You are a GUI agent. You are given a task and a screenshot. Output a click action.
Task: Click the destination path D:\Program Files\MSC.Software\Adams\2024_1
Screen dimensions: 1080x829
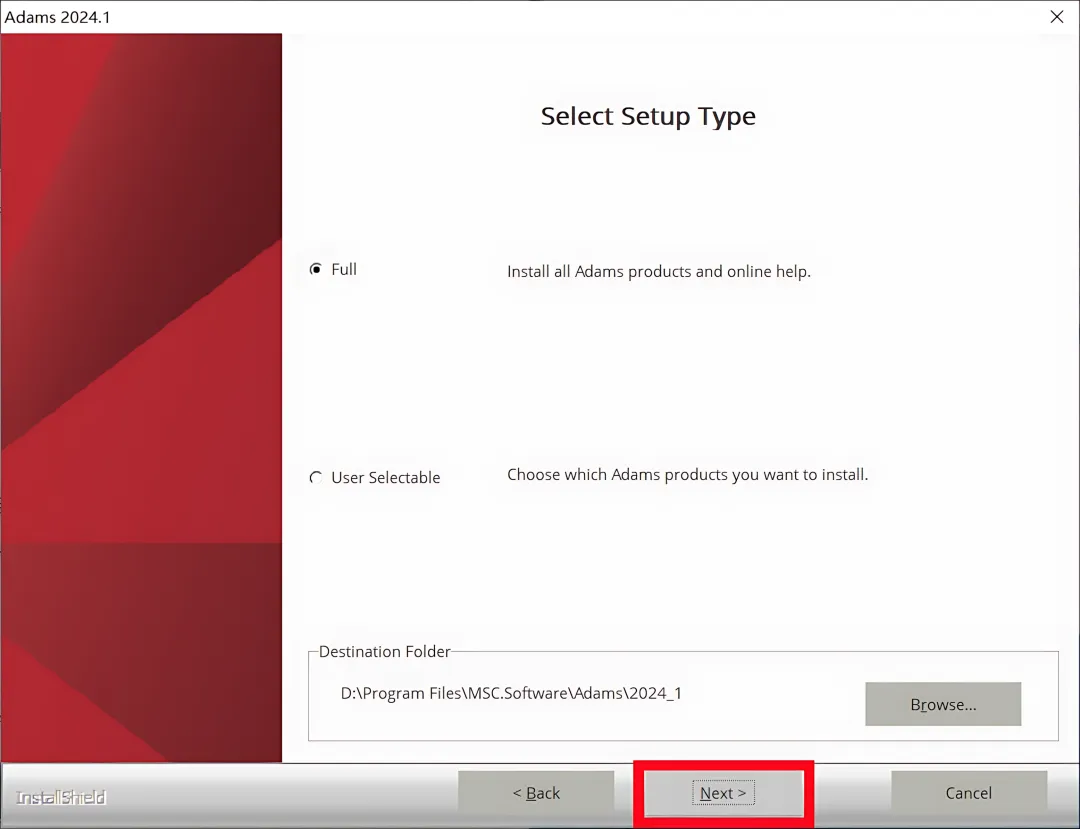pyautogui.click(x=511, y=693)
